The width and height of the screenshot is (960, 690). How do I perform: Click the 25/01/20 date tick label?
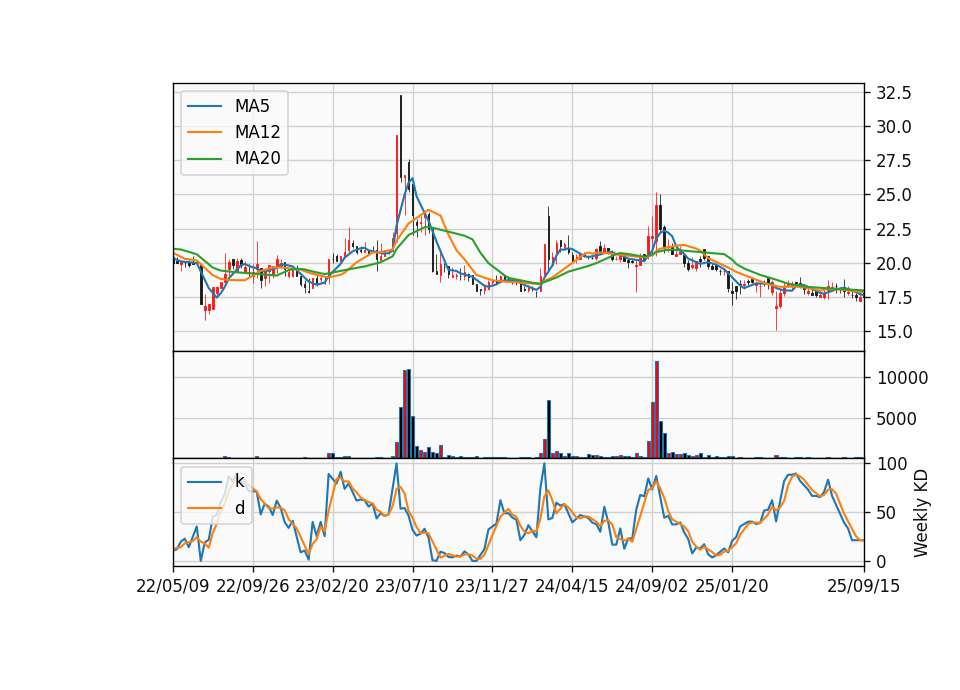point(732,586)
